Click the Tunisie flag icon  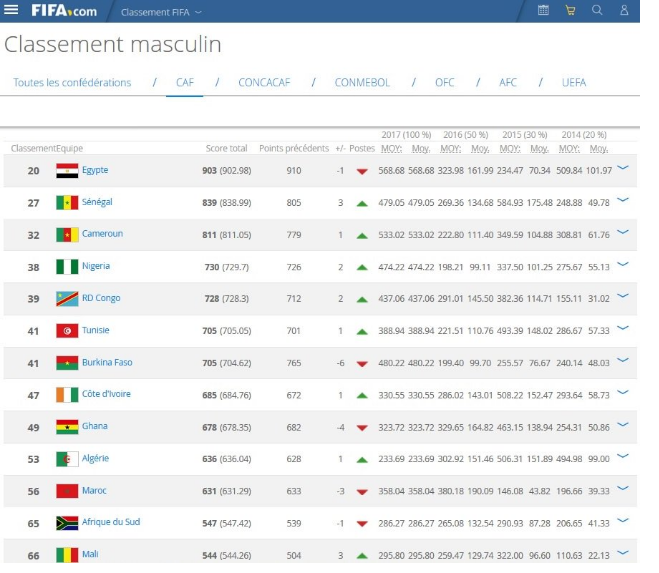point(67,331)
